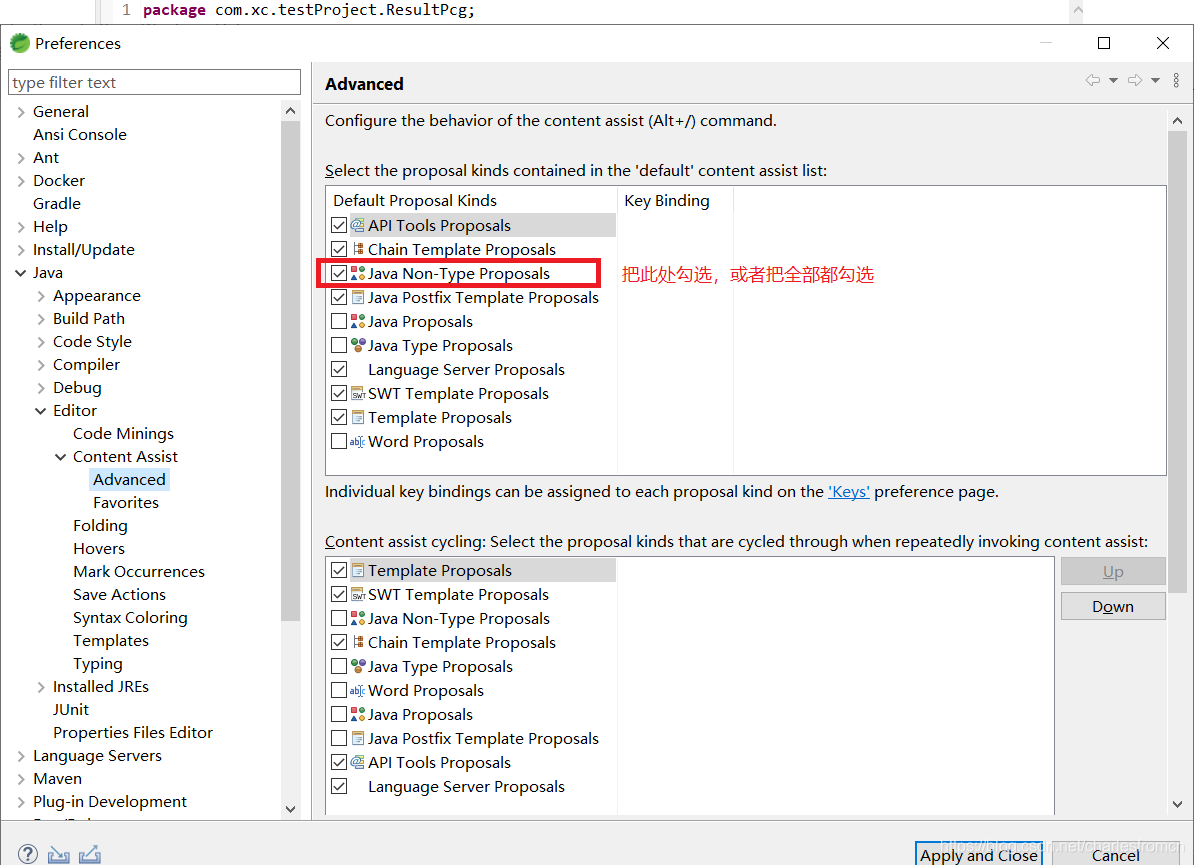Expand the Code Style node

pos(41,342)
